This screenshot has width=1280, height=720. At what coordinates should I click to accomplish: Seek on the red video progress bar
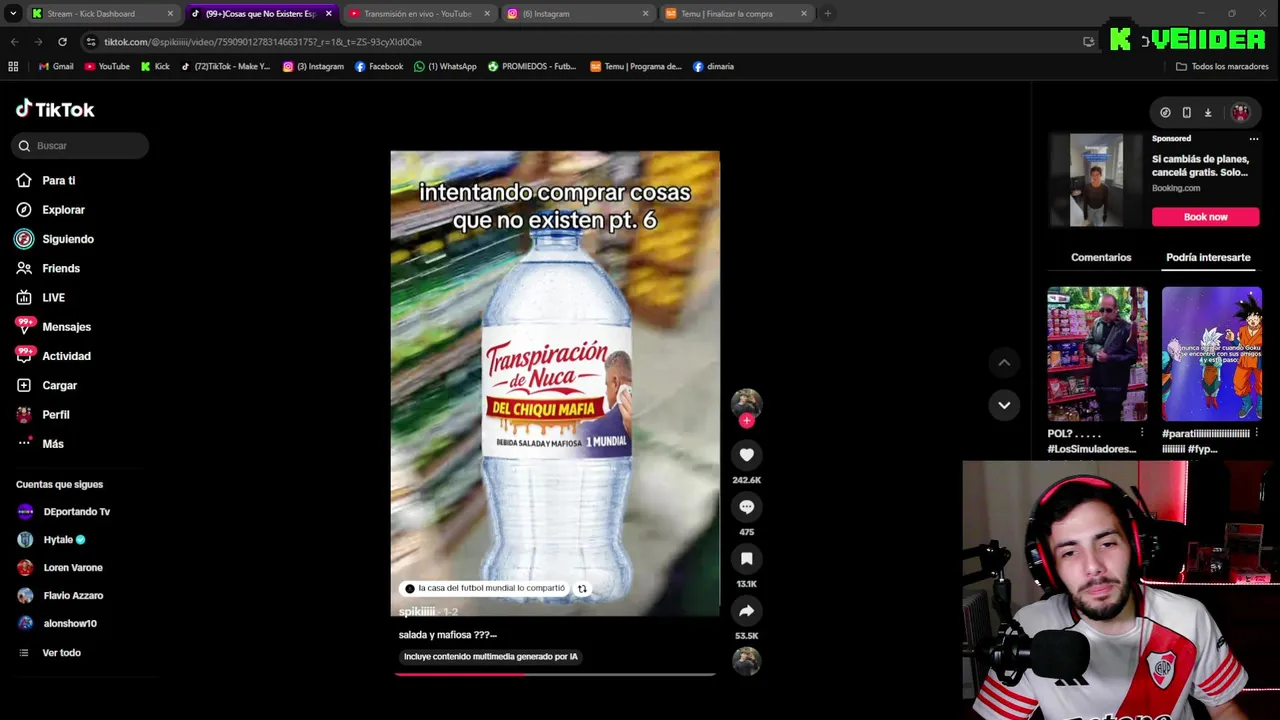(555, 674)
